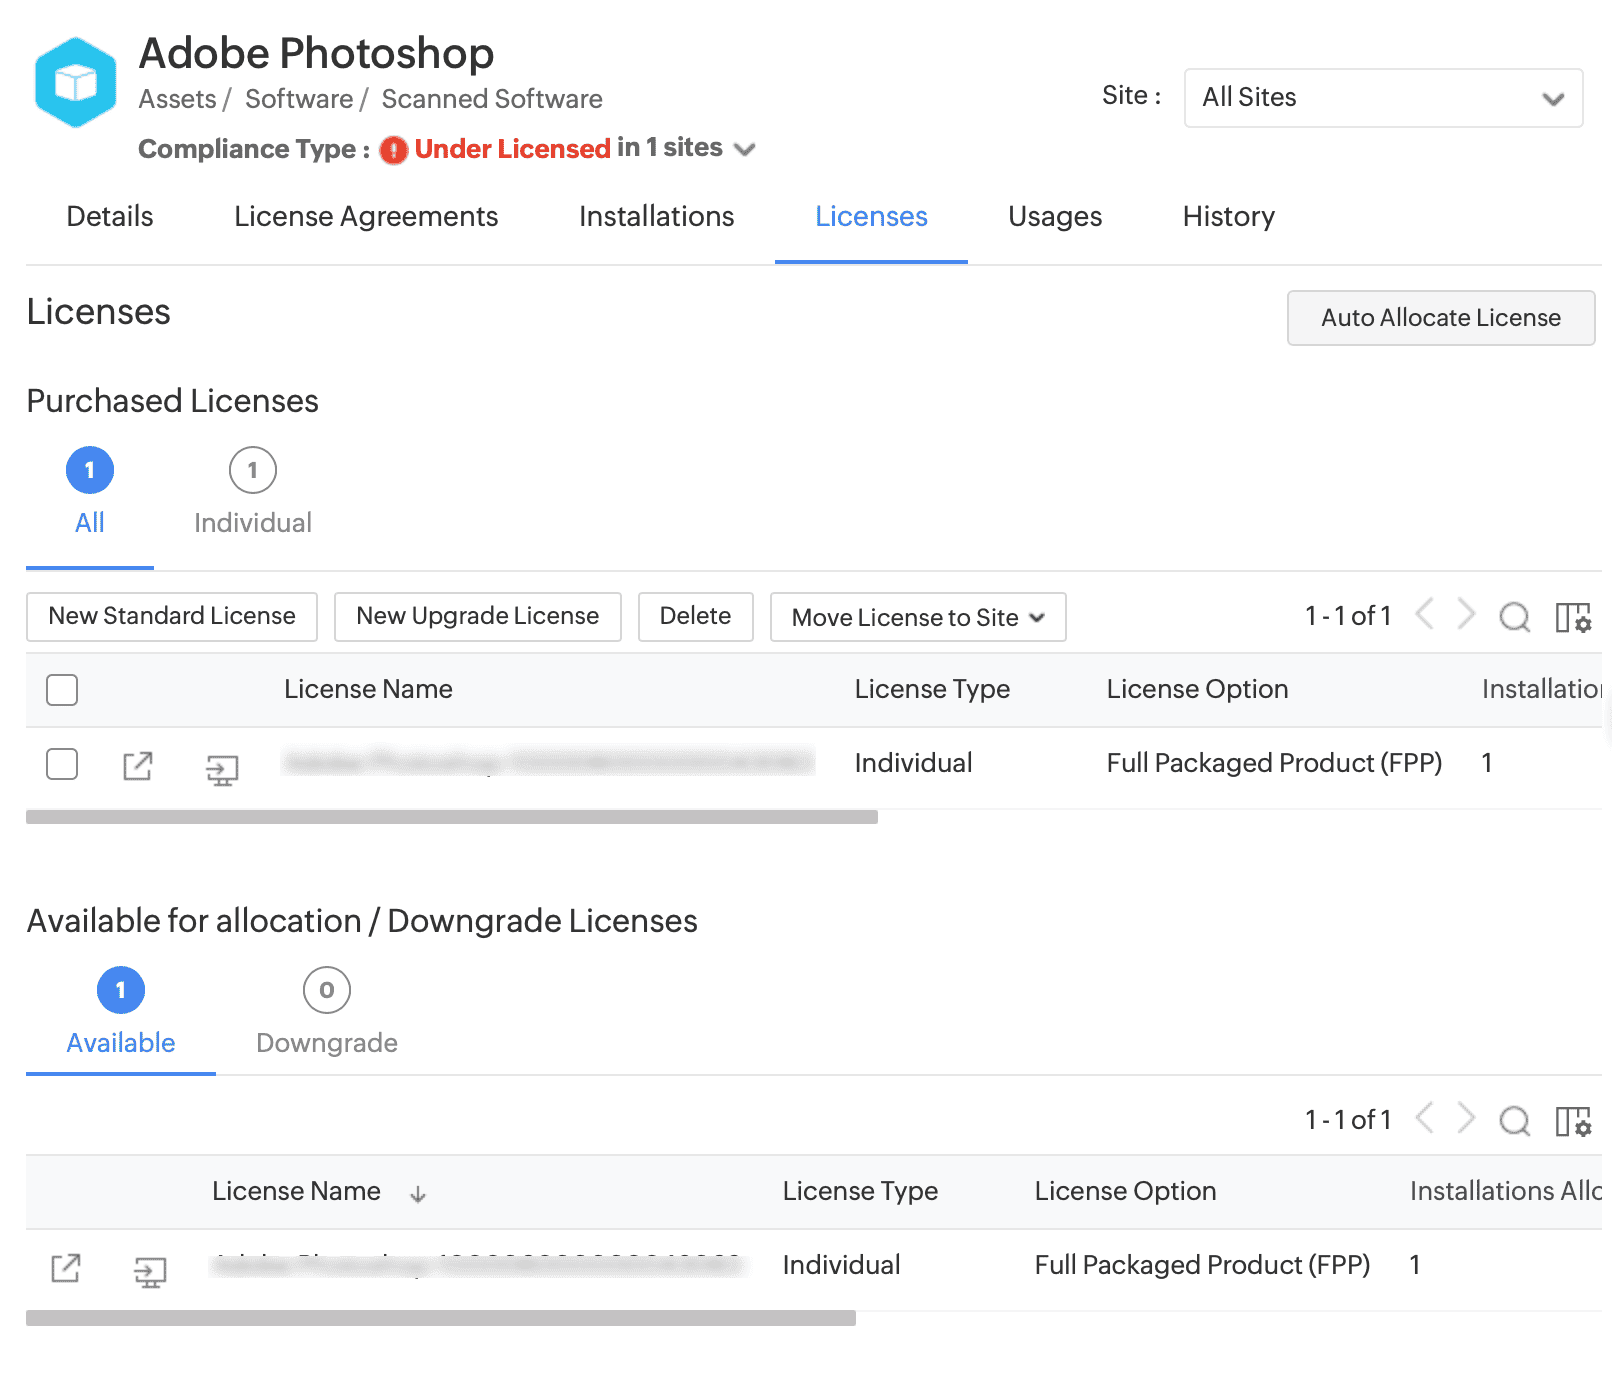This screenshot has width=1612, height=1386.
Task: Expand Under Licensed compliance sites chevron
Action: [x=744, y=150]
